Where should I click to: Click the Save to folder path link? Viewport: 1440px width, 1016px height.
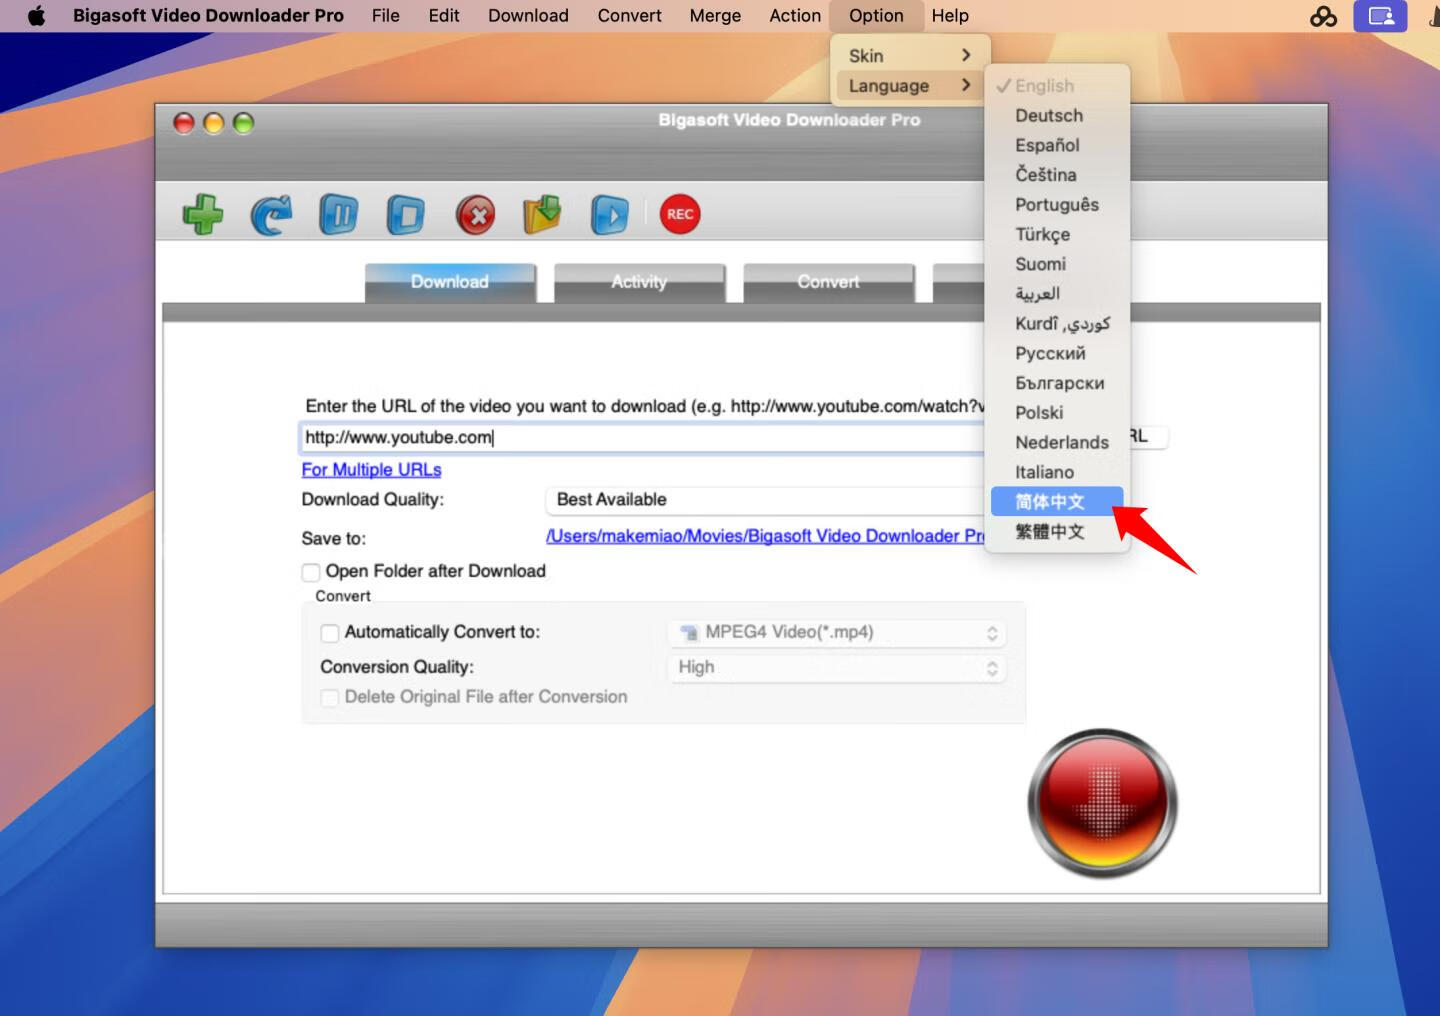765,536
